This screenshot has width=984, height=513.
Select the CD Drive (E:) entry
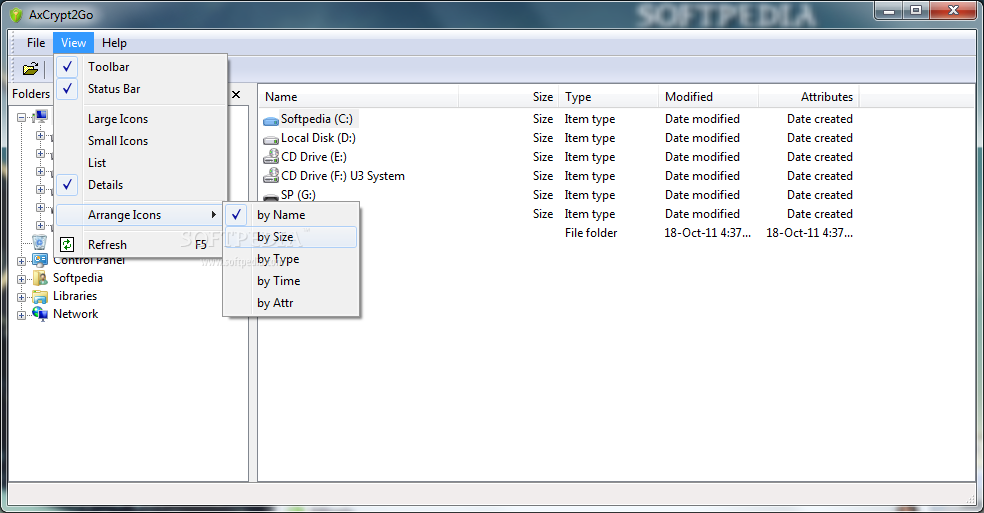[x=314, y=157]
